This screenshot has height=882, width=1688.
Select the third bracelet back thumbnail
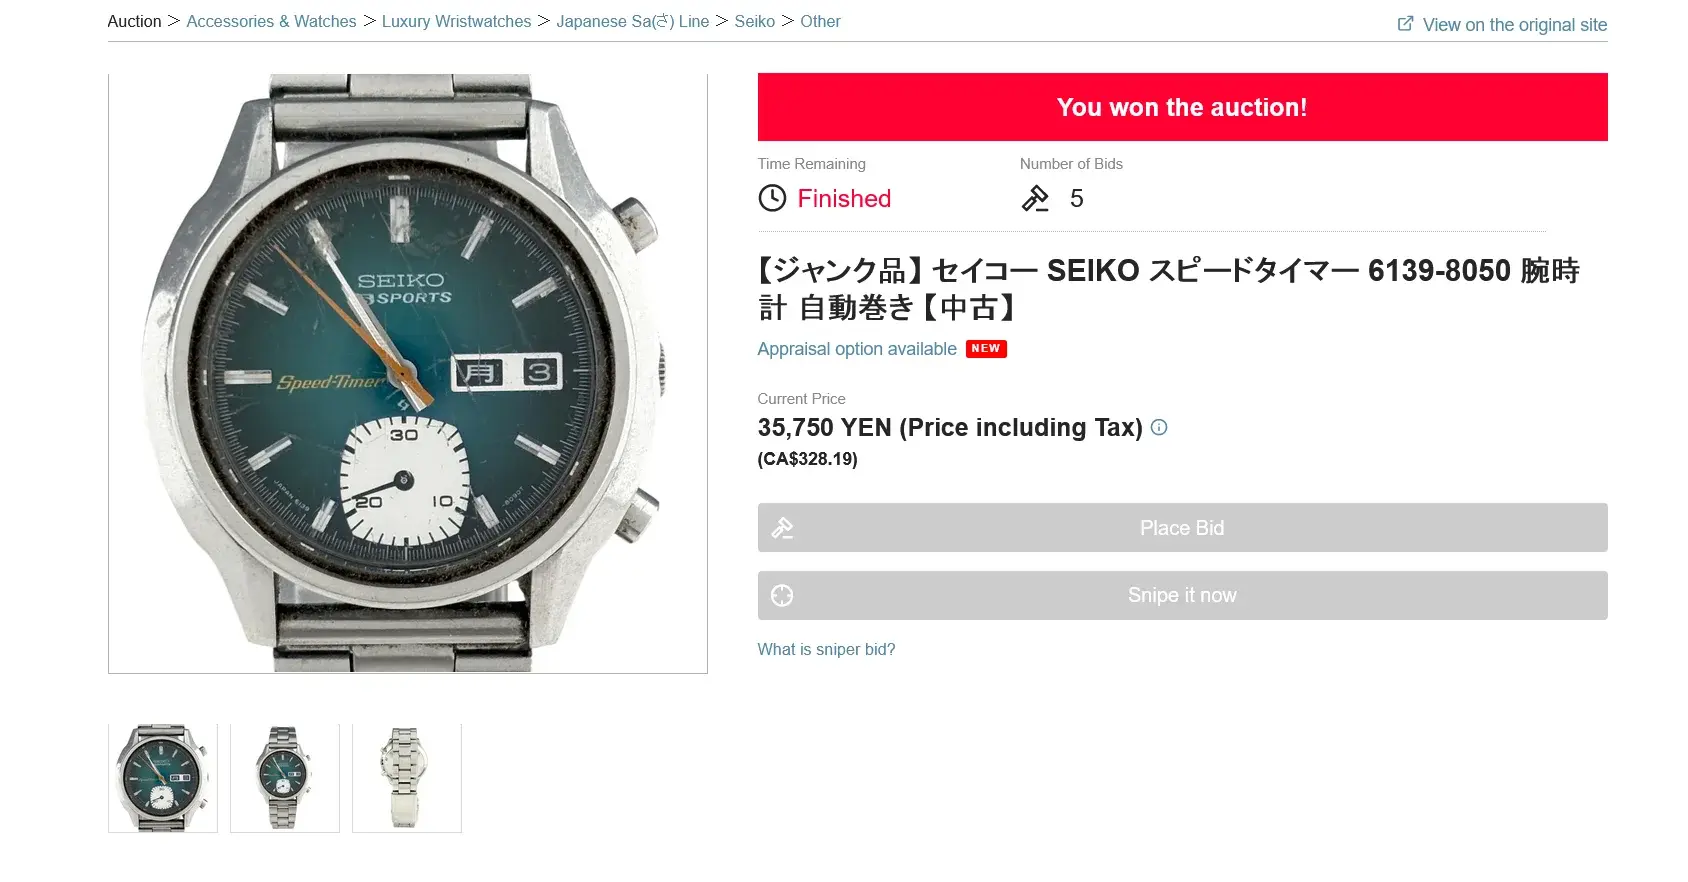(x=407, y=778)
